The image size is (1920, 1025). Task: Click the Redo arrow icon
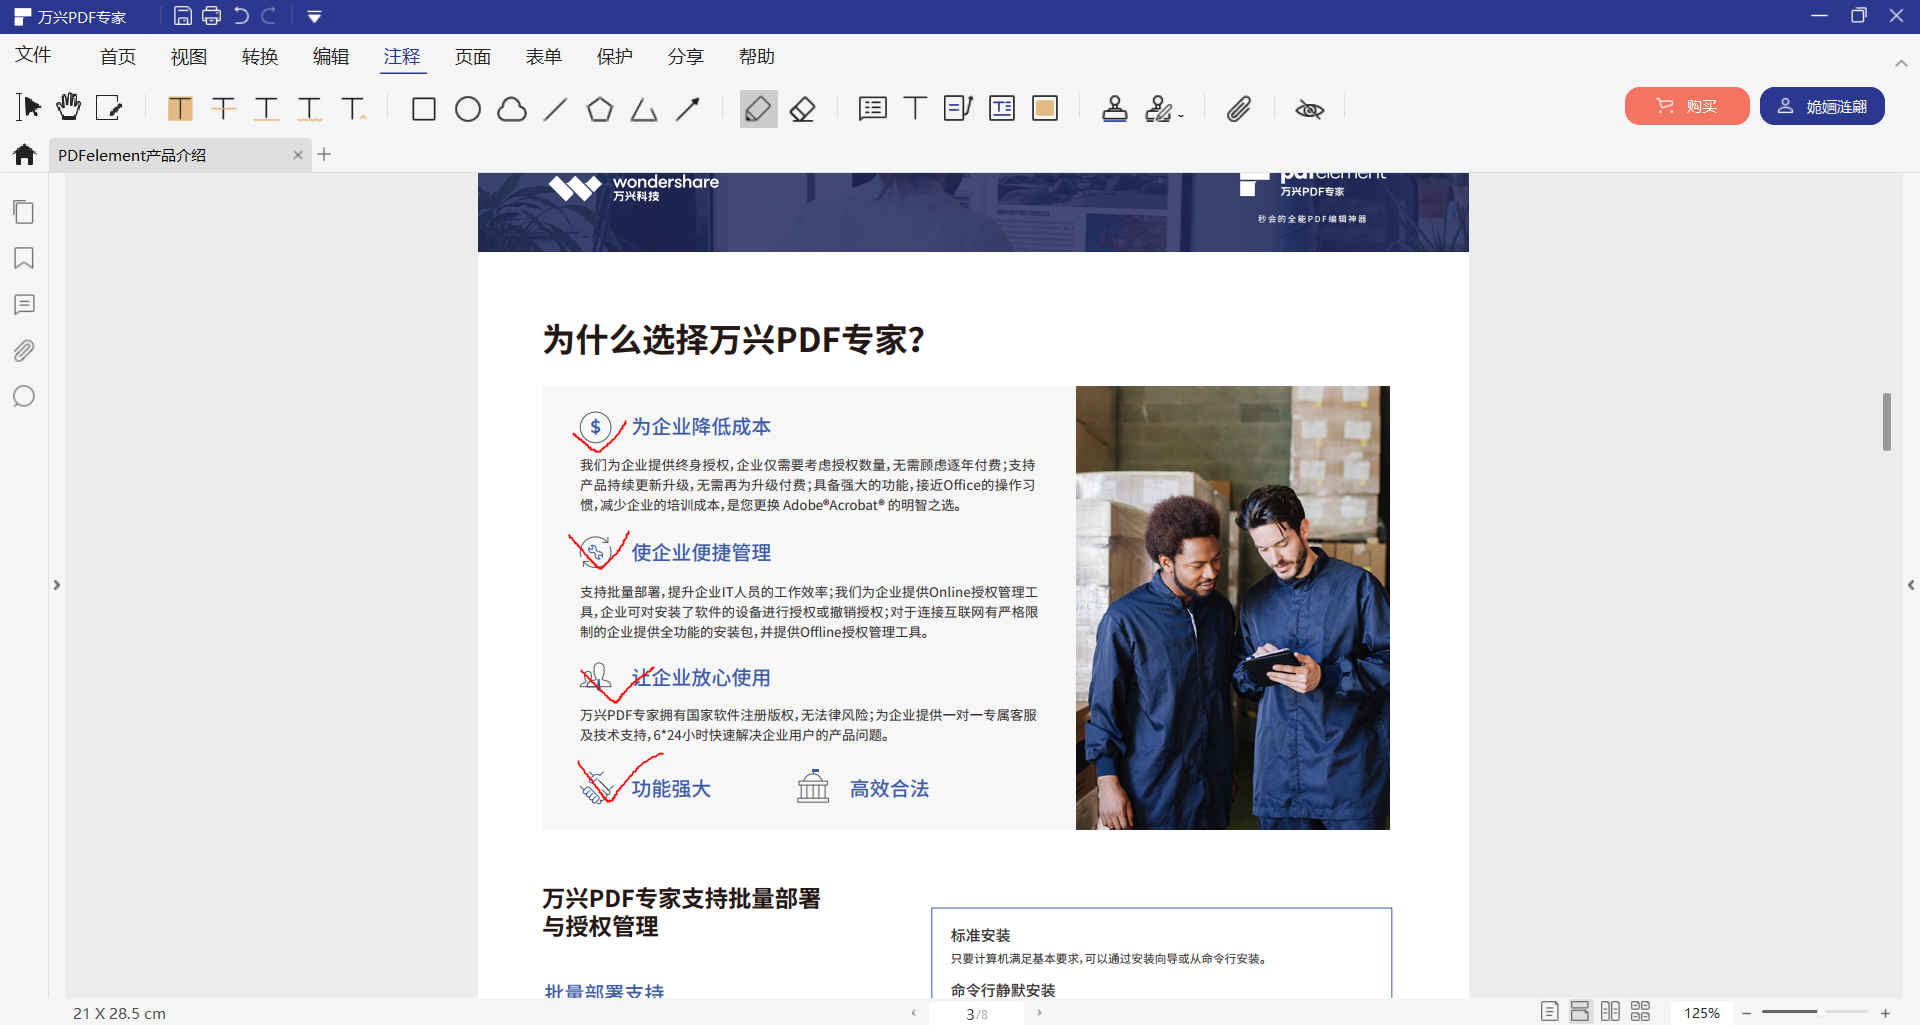pos(269,16)
